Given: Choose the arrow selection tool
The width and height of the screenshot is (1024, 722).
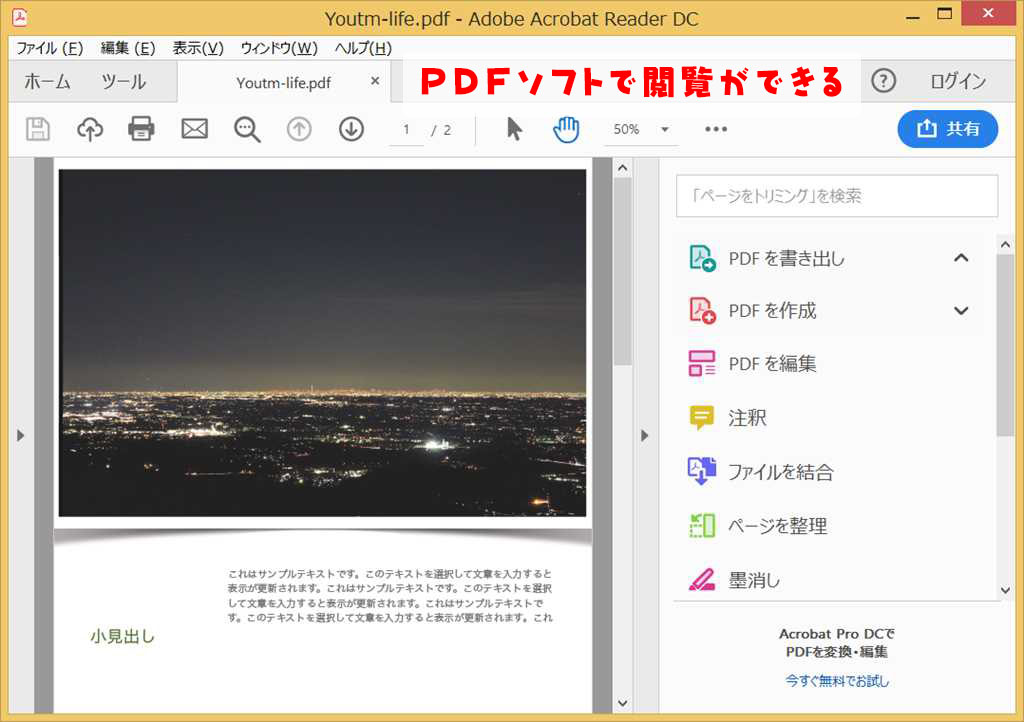Looking at the screenshot, I should coord(515,129).
